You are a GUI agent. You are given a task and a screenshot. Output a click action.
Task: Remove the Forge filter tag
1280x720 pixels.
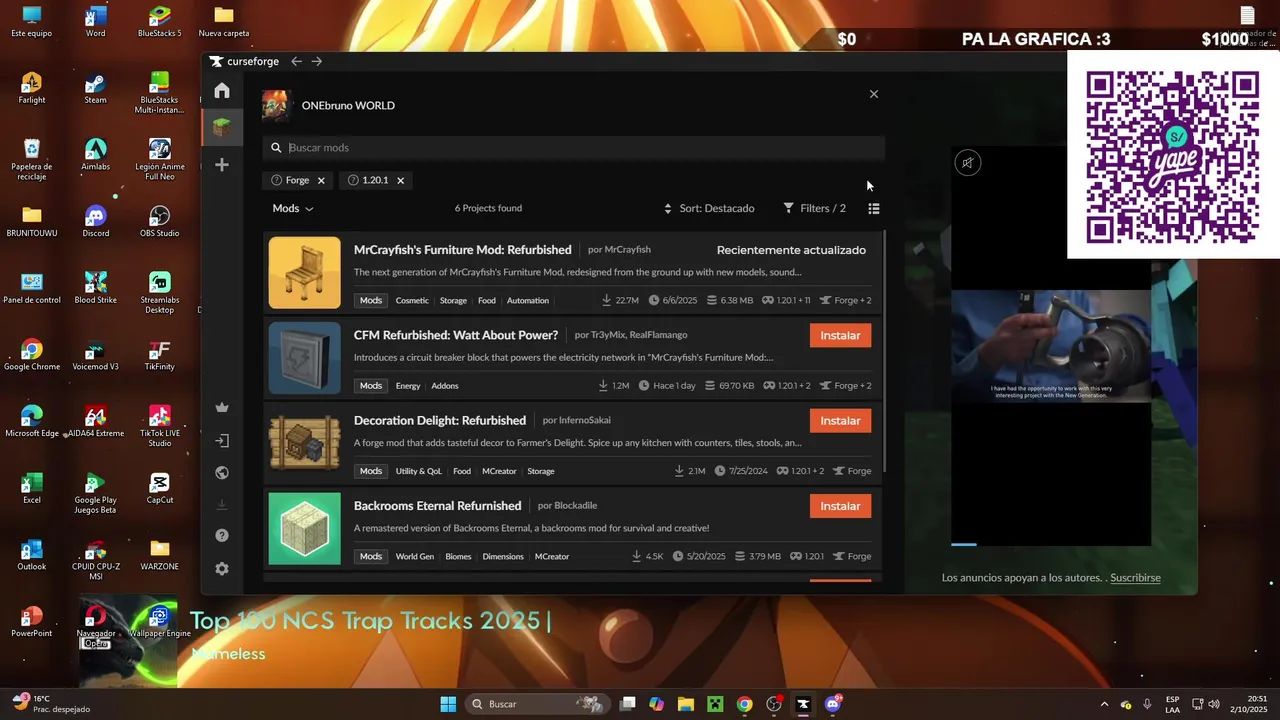[x=321, y=181]
